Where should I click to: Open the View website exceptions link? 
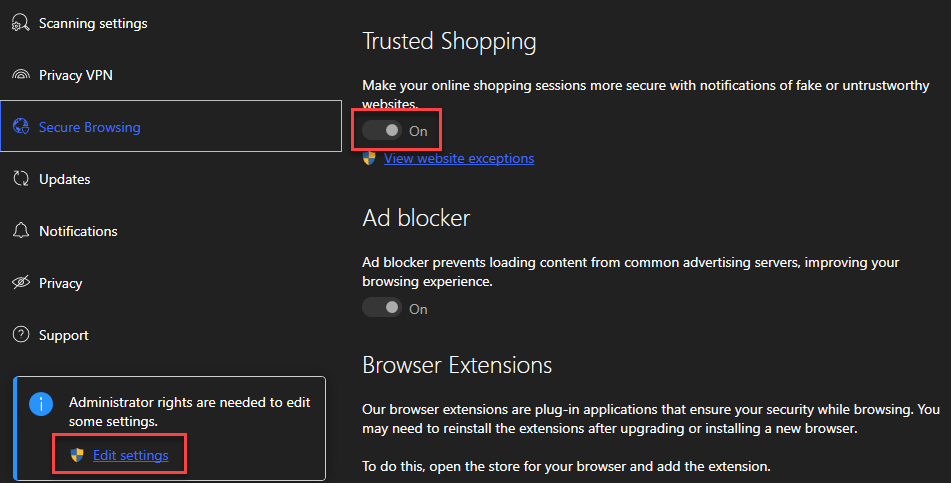pos(459,158)
